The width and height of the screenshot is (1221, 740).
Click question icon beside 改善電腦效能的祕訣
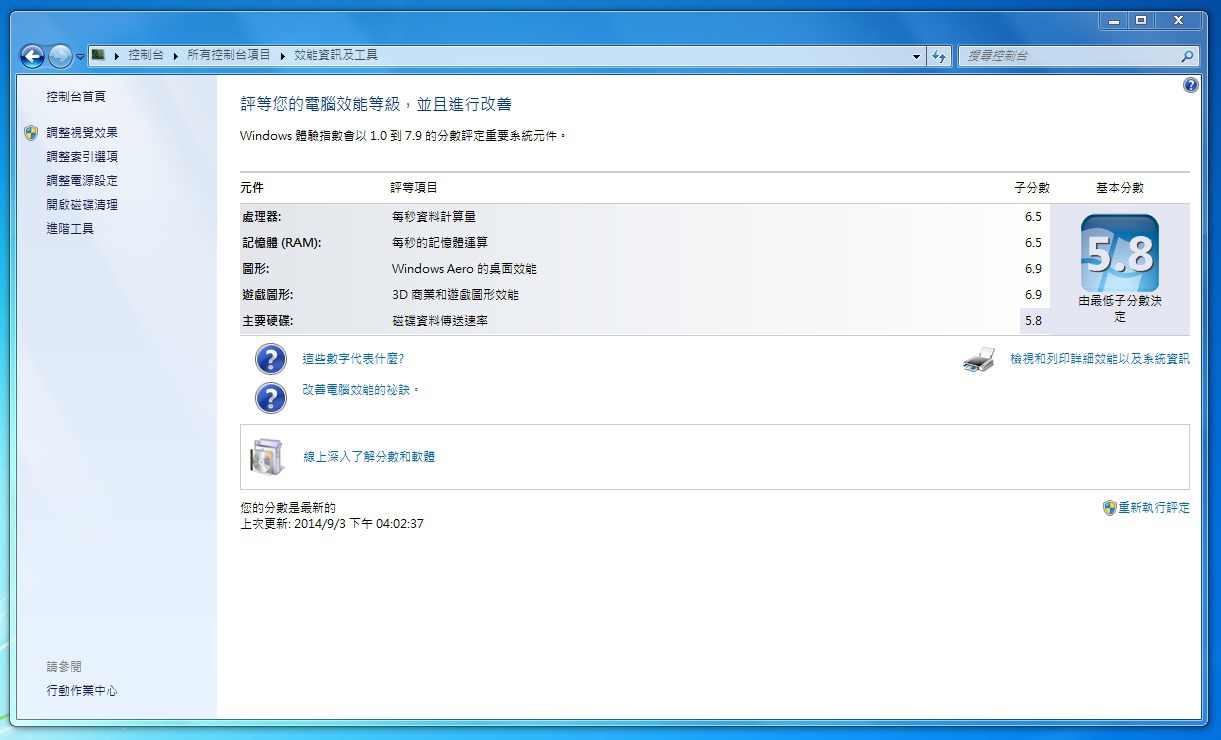(271, 397)
